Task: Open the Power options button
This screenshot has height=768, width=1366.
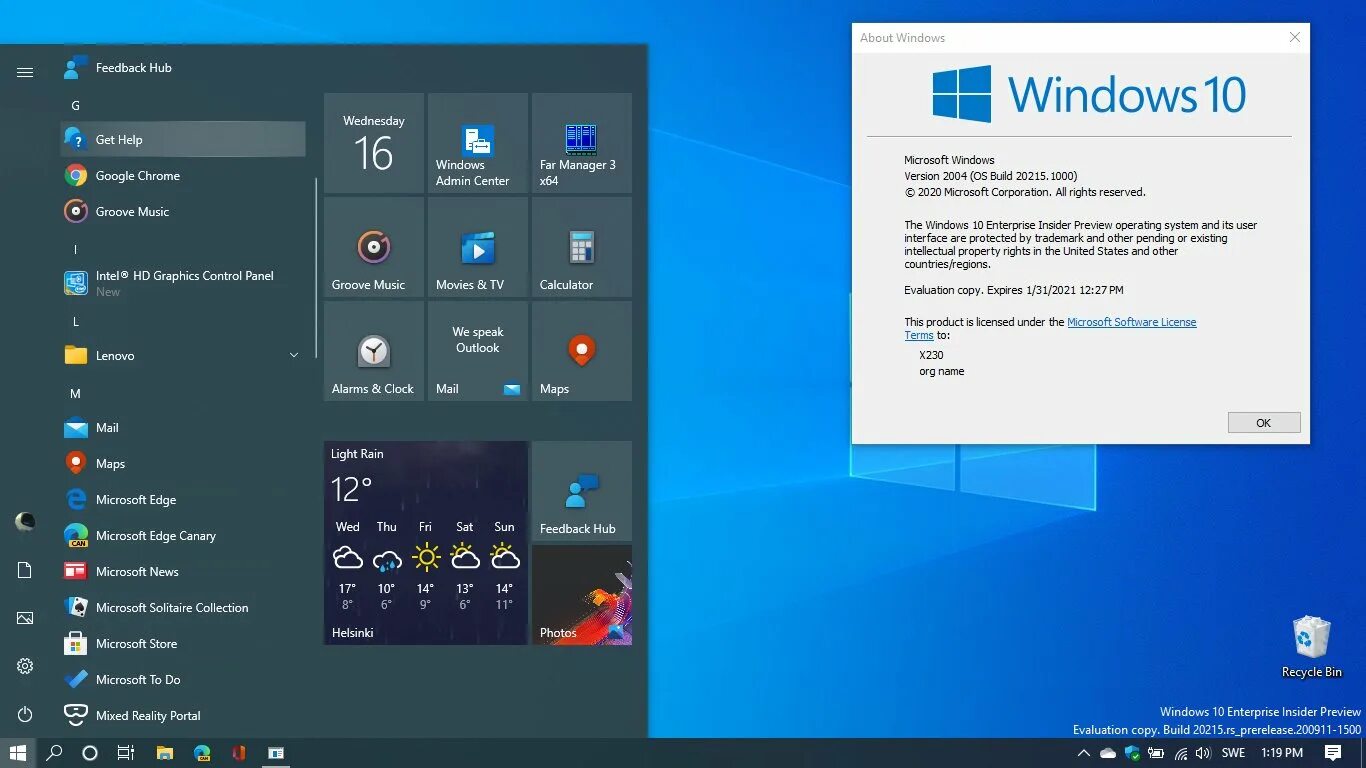Action: pos(25,714)
